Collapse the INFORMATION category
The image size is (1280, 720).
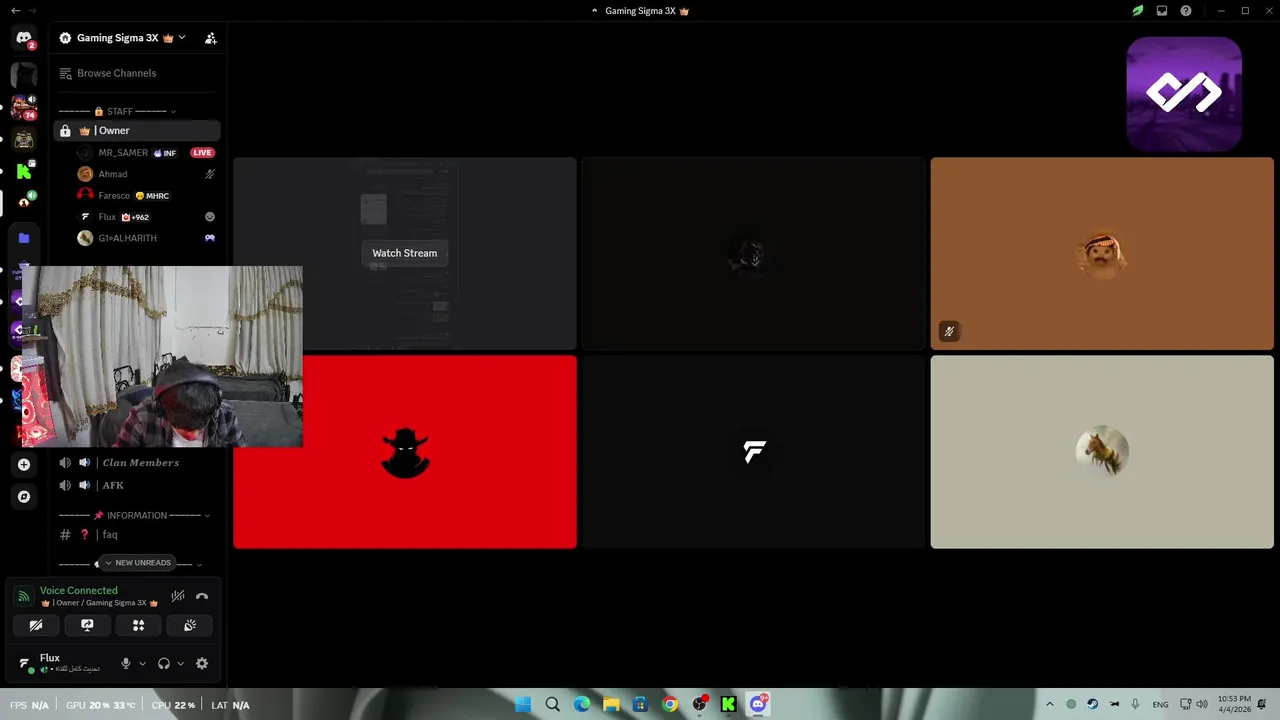click(x=135, y=515)
